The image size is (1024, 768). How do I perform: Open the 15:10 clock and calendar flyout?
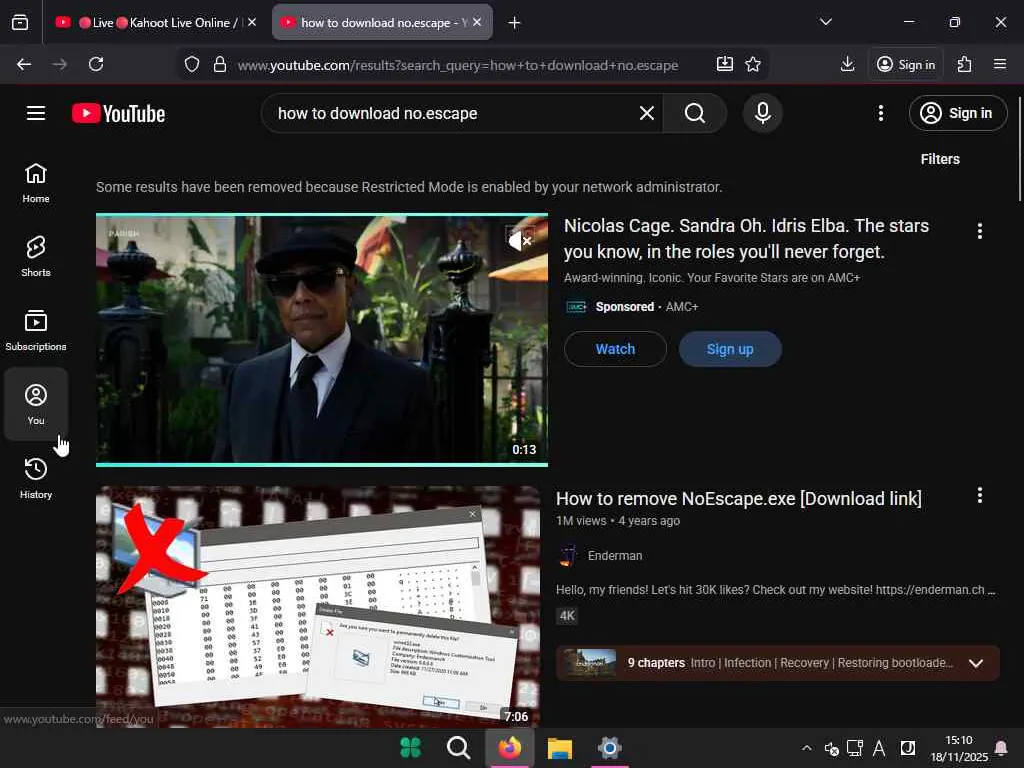click(x=959, y=748)
